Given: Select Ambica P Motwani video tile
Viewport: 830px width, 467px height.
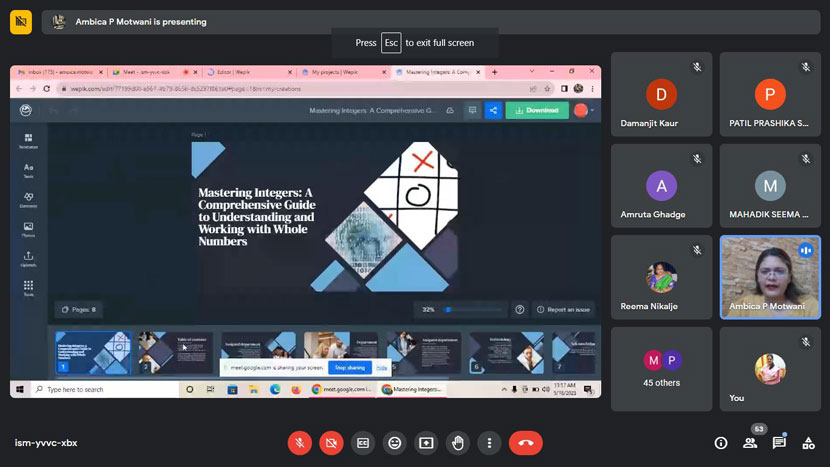Looking at the screenshot, I should [x=770, y=277].
